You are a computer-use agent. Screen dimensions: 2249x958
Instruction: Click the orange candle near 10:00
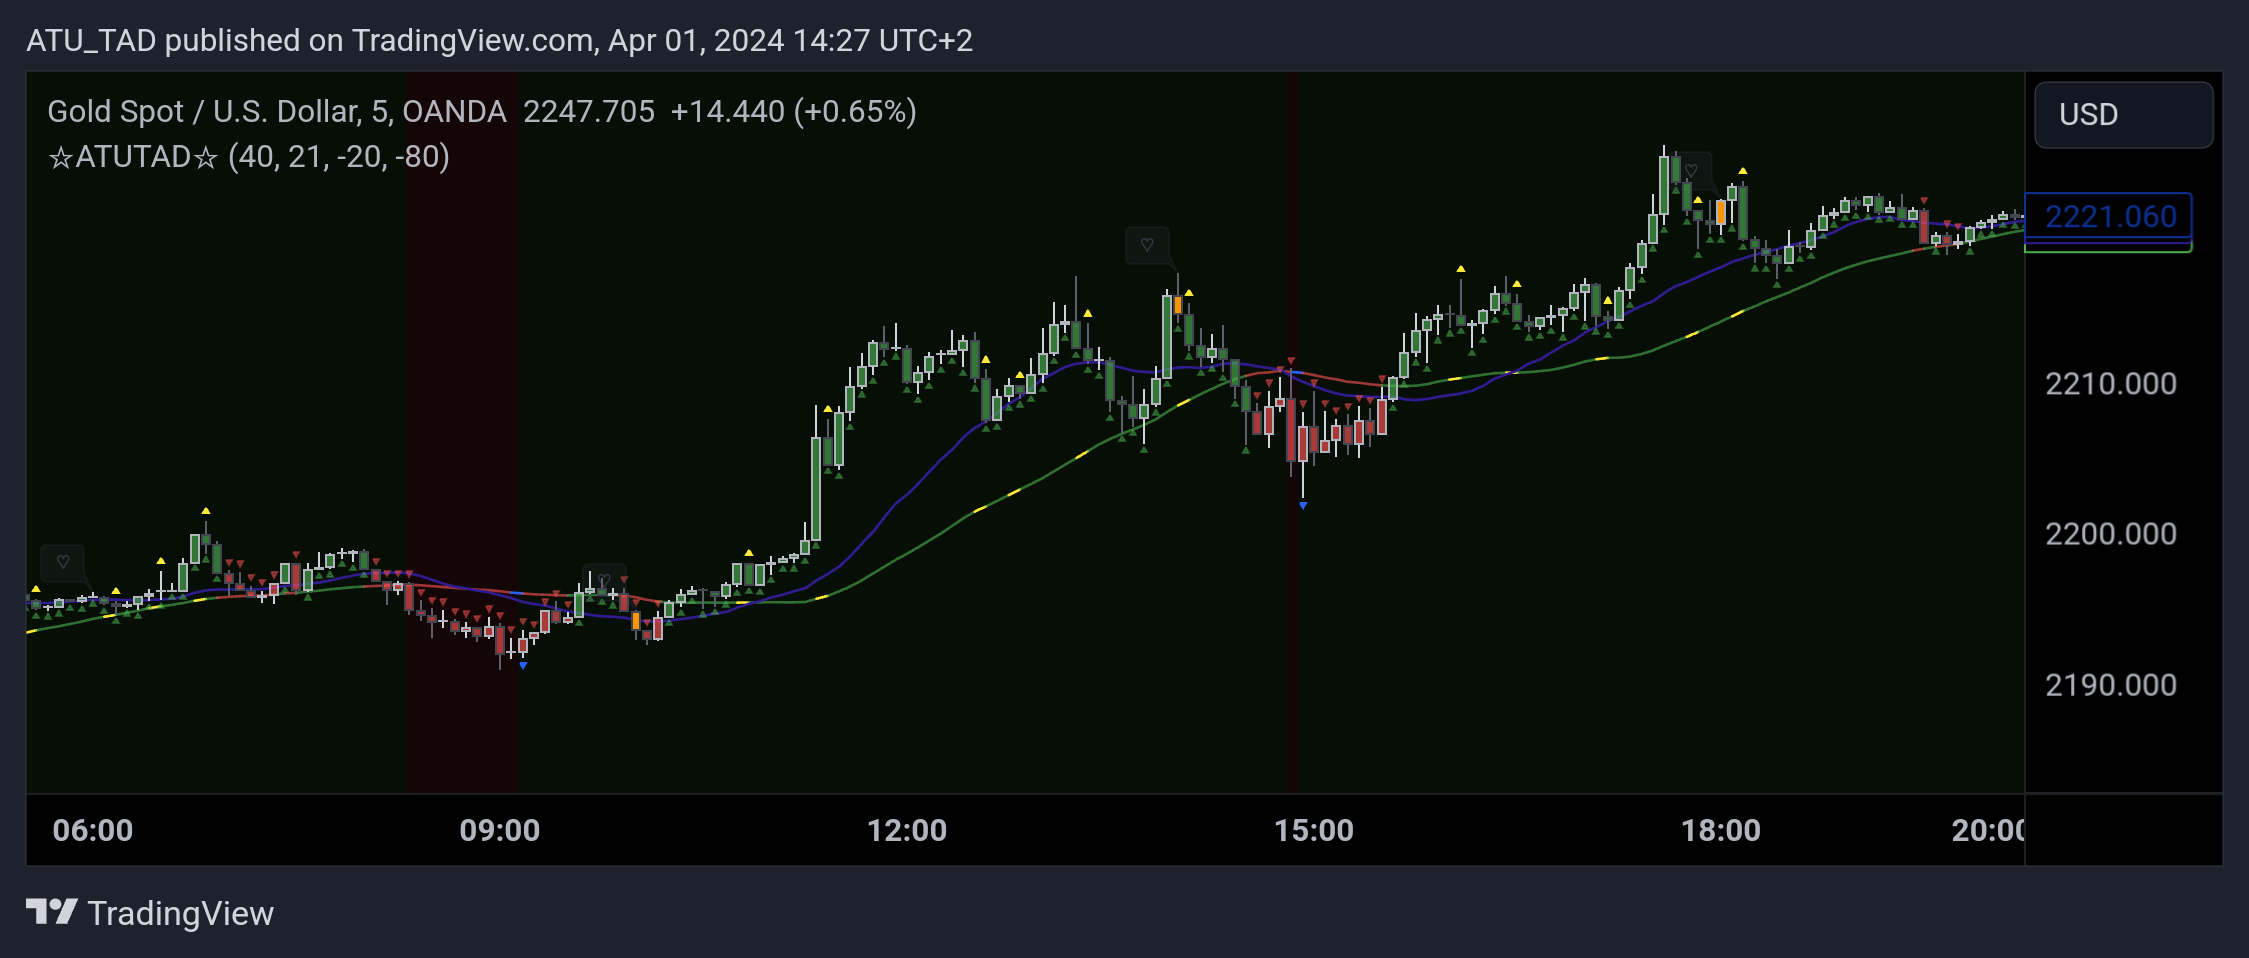pyautogui.click(x=636, y=622)
